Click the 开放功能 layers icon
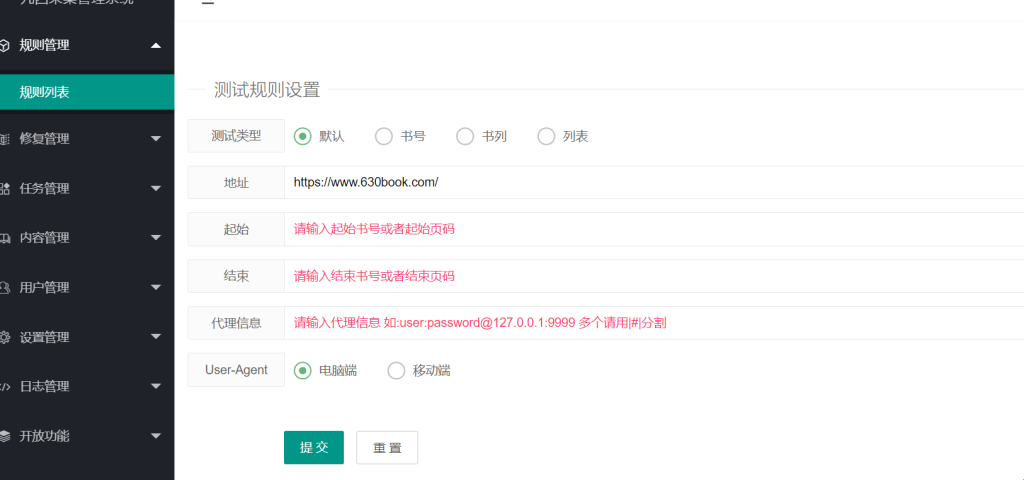 4,436
